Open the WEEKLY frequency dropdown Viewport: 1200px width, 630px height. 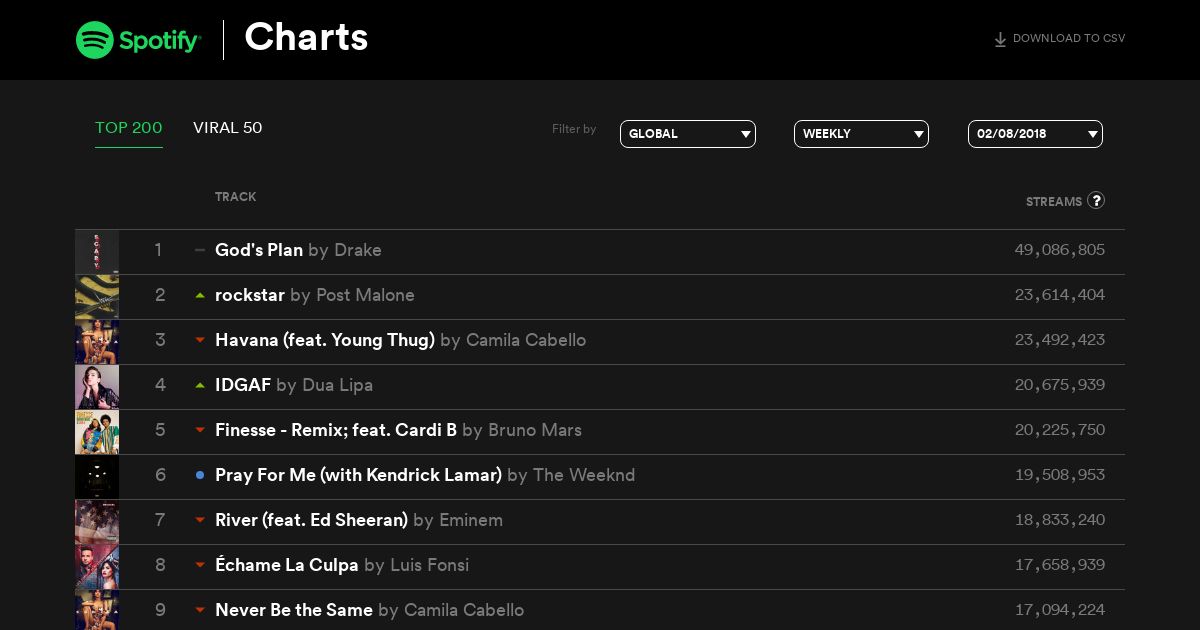pyautogui.click(x=861, y=134)
